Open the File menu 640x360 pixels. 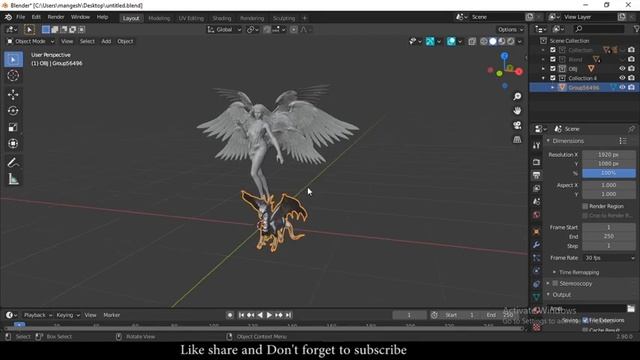20,17
